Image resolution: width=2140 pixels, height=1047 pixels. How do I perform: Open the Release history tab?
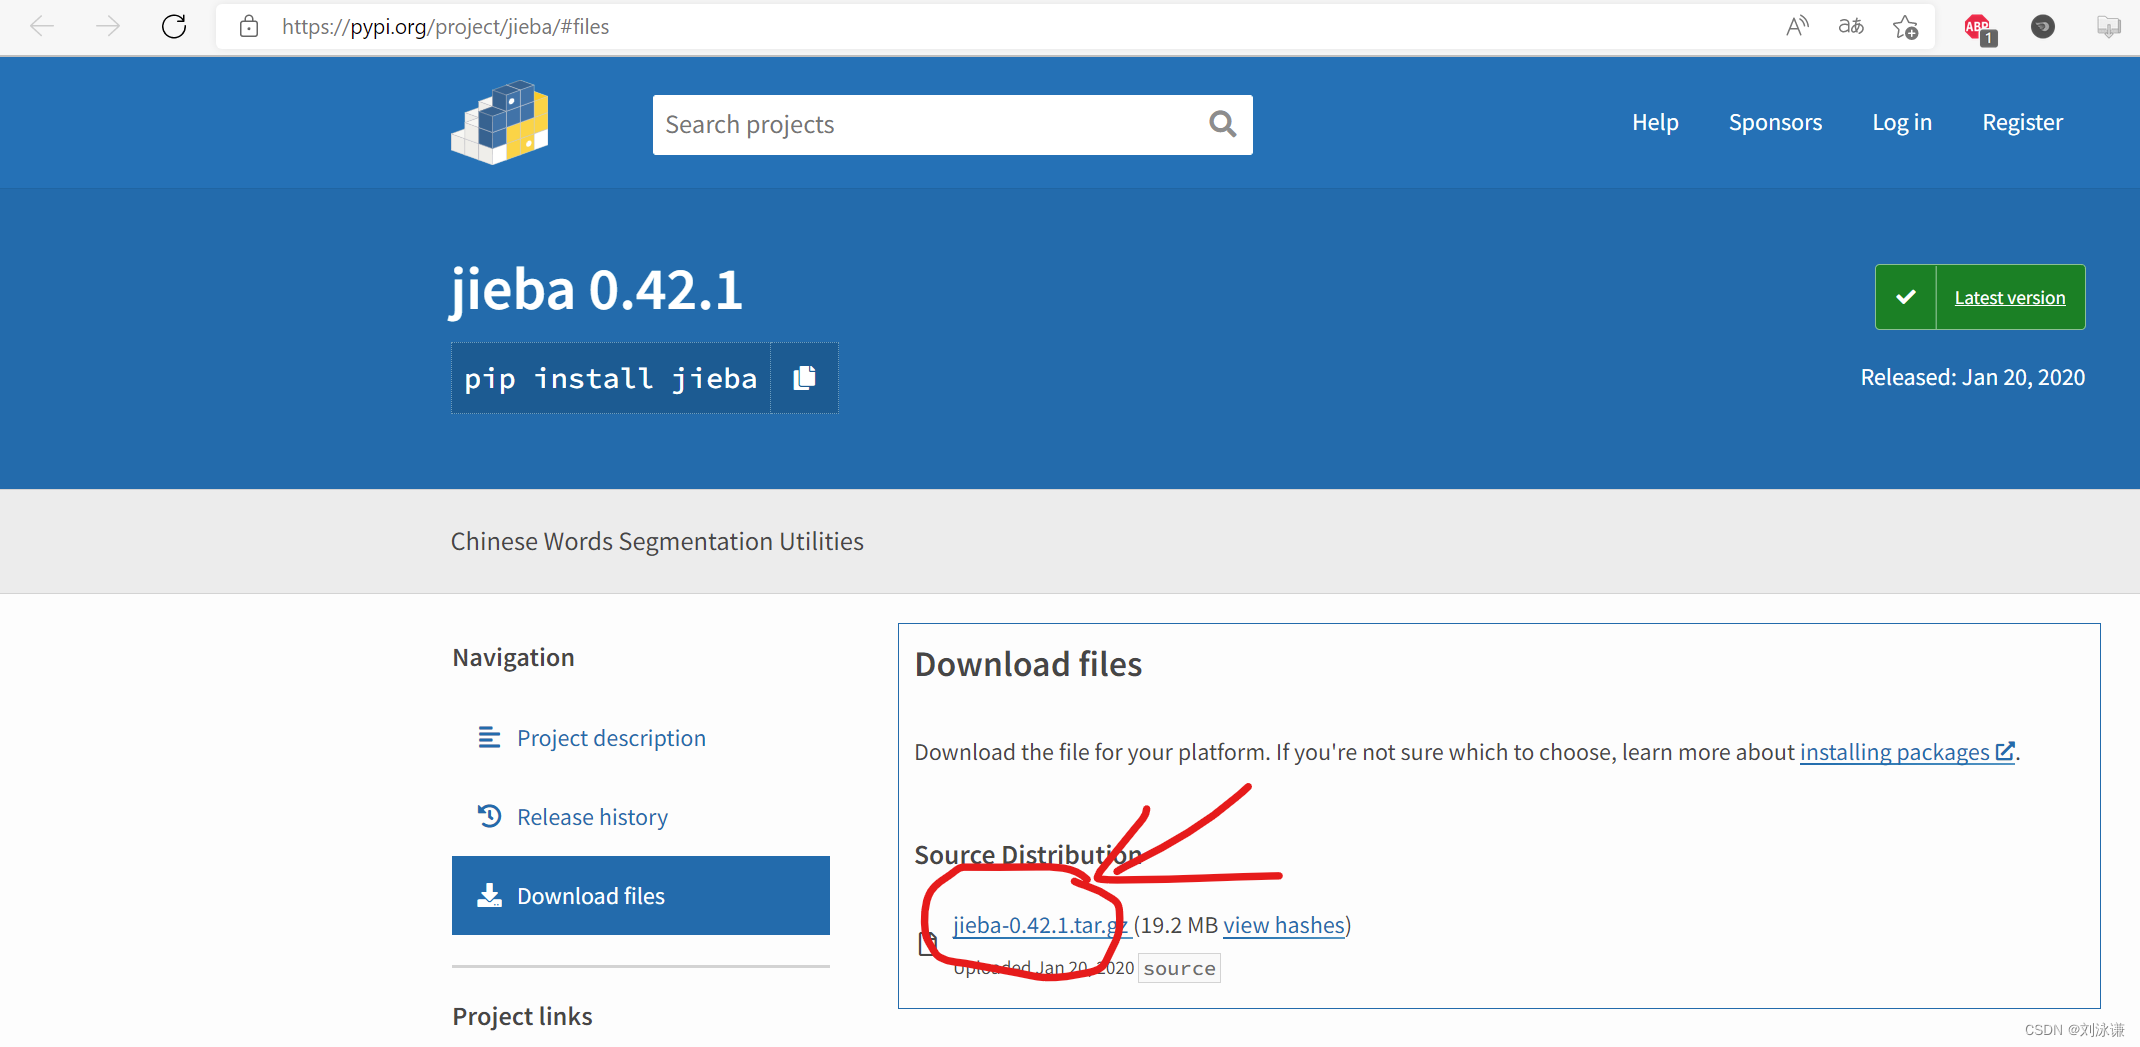[641, 817]
